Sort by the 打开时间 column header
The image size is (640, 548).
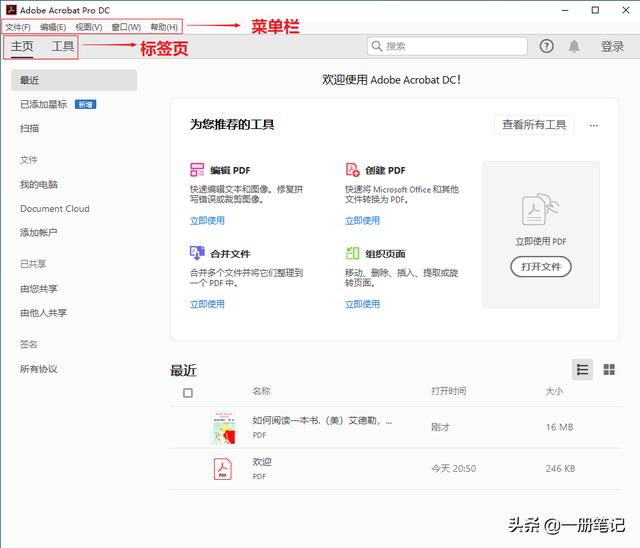pos(449,391)
